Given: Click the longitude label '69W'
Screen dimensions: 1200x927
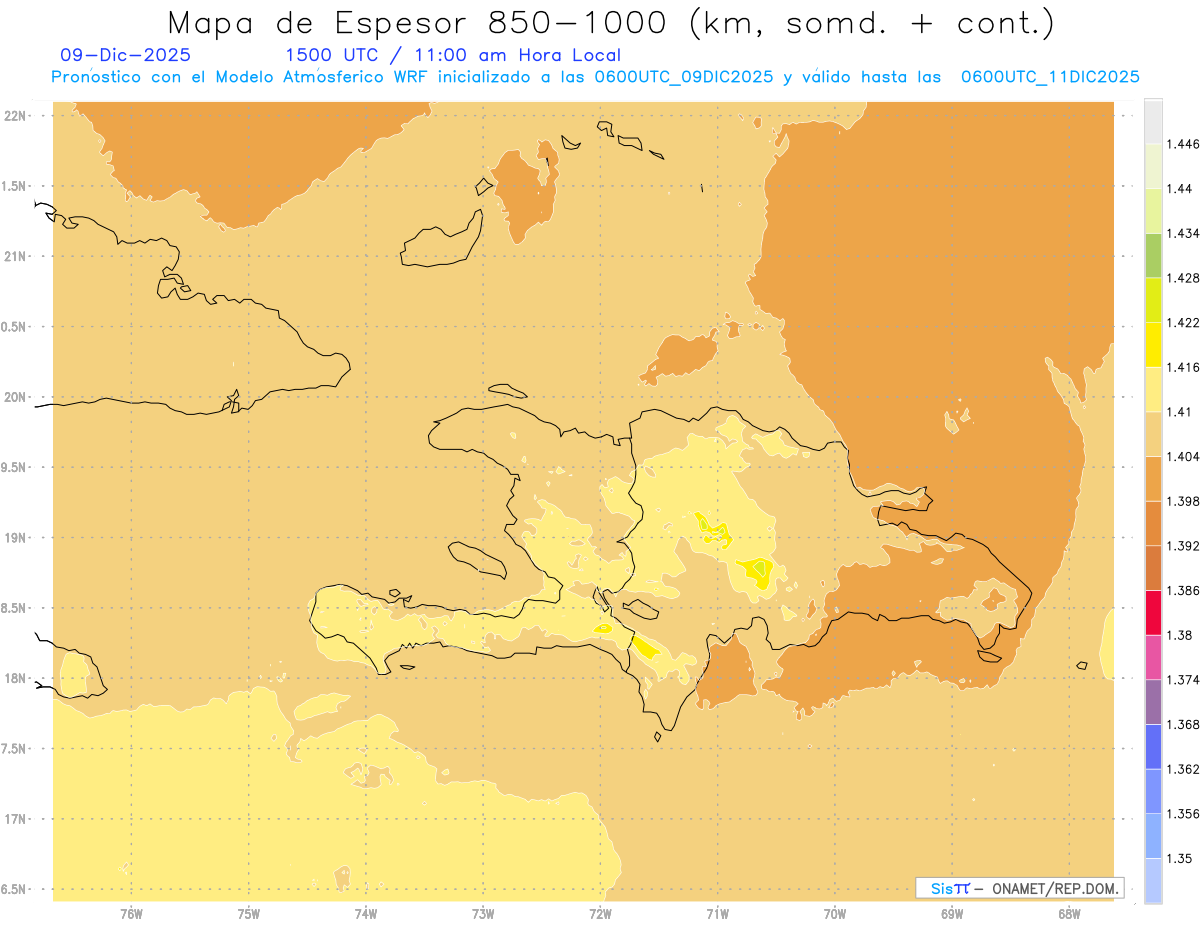Looking at the screenshot, I should [952, 913].
